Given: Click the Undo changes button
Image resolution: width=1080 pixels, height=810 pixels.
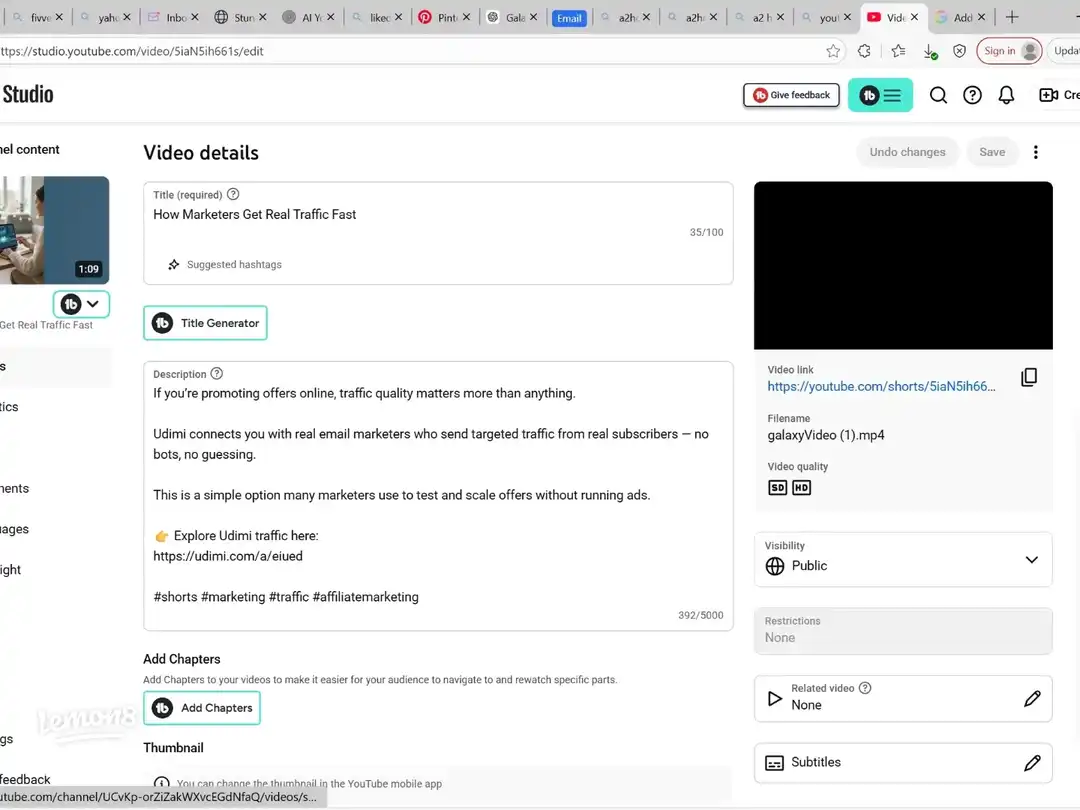Looking at the screenshot, I should coord(907,152).
